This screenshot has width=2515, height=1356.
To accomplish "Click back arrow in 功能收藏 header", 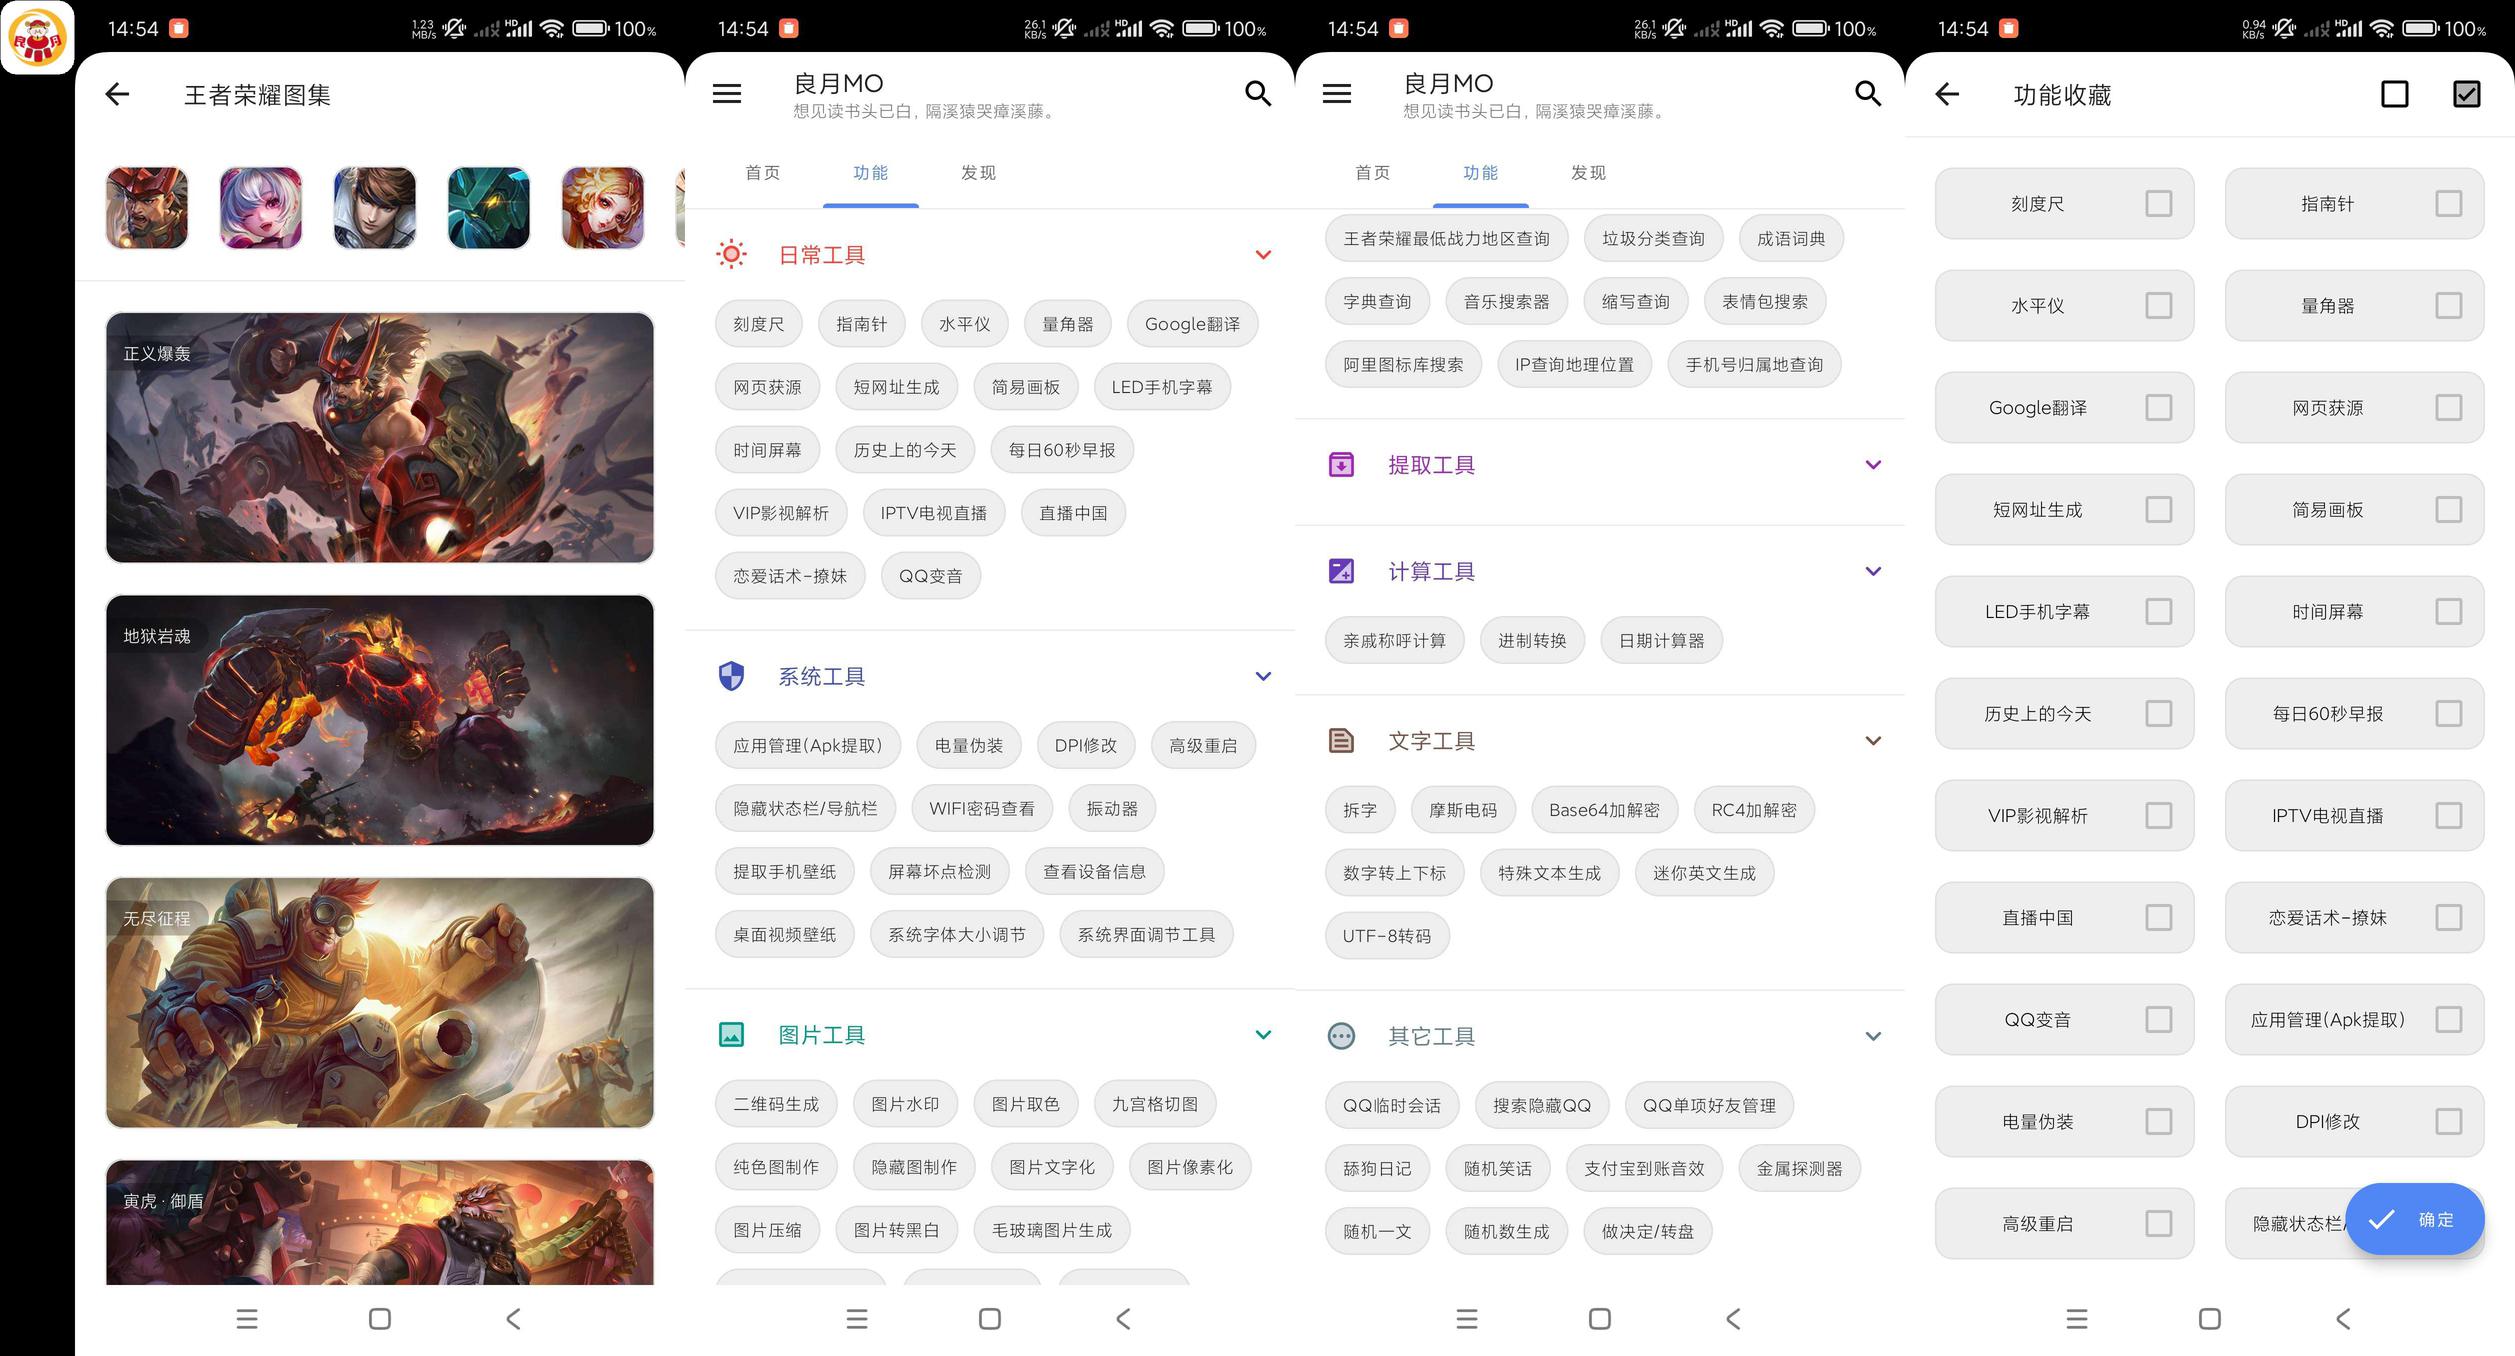I will point(1946,94).
